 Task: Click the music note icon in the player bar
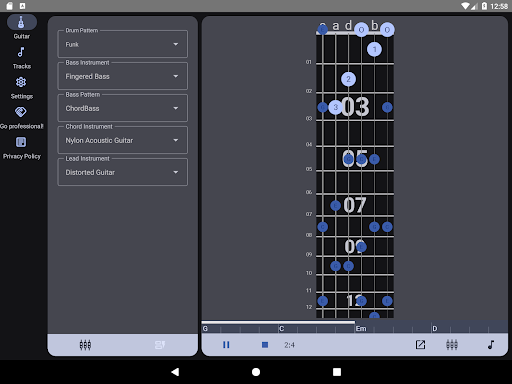pos(491,345)
